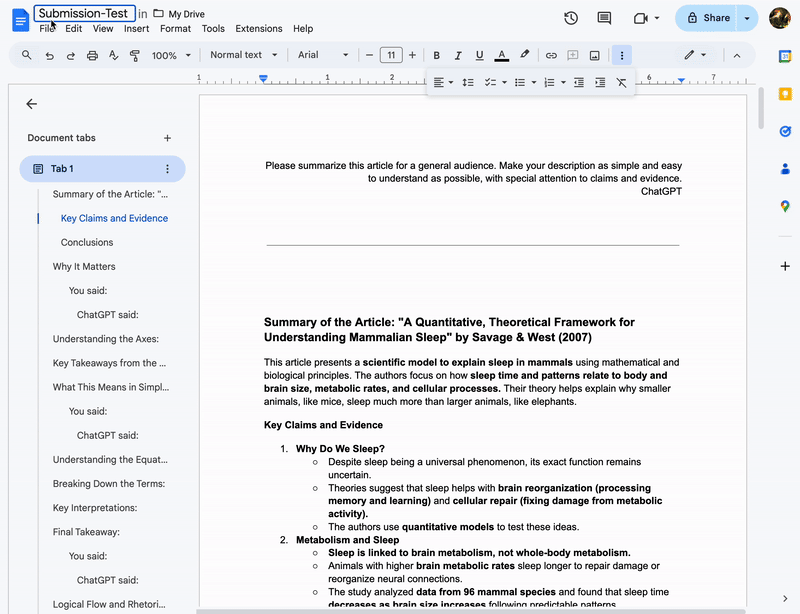Open version history clock icon

[571, 18]
